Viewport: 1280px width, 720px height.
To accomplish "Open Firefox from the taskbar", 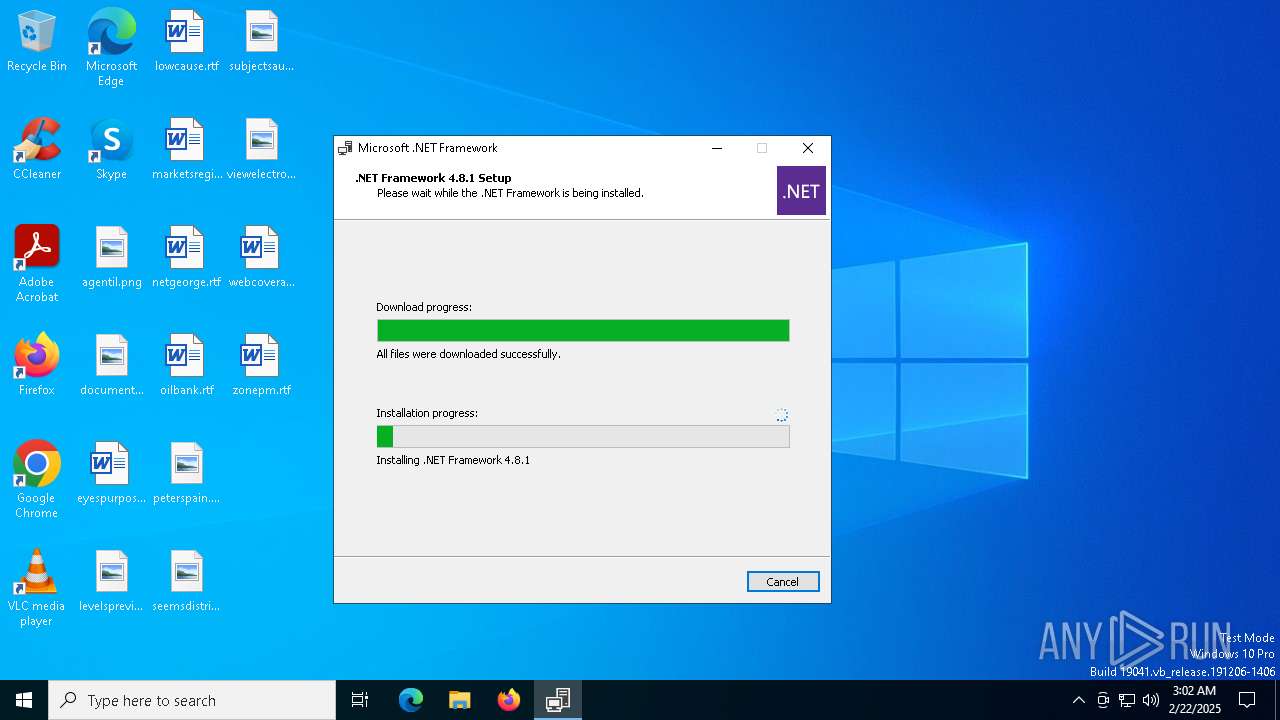I will 509,700.
